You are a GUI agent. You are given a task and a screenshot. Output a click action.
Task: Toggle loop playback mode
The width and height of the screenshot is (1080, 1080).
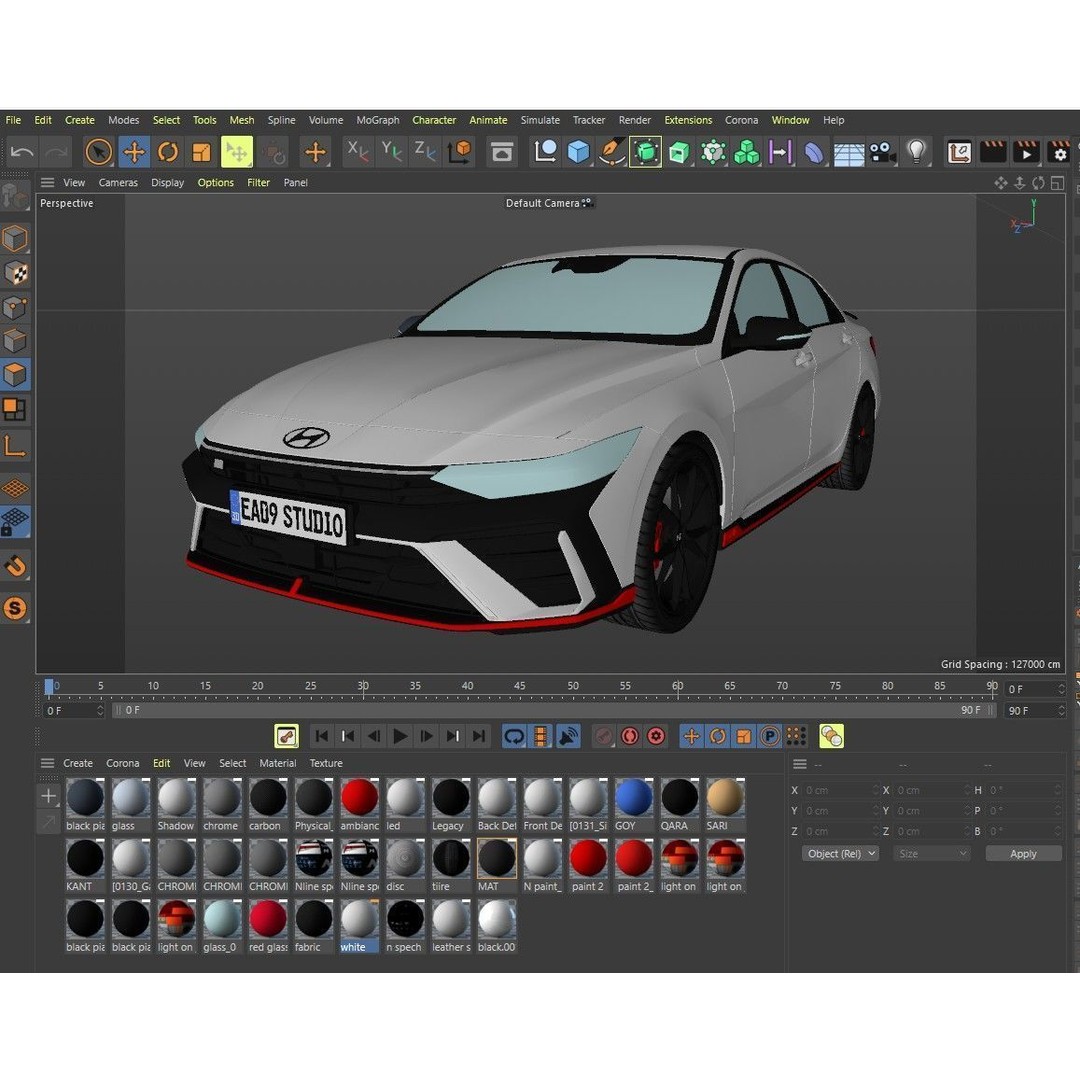pos(514,736)
